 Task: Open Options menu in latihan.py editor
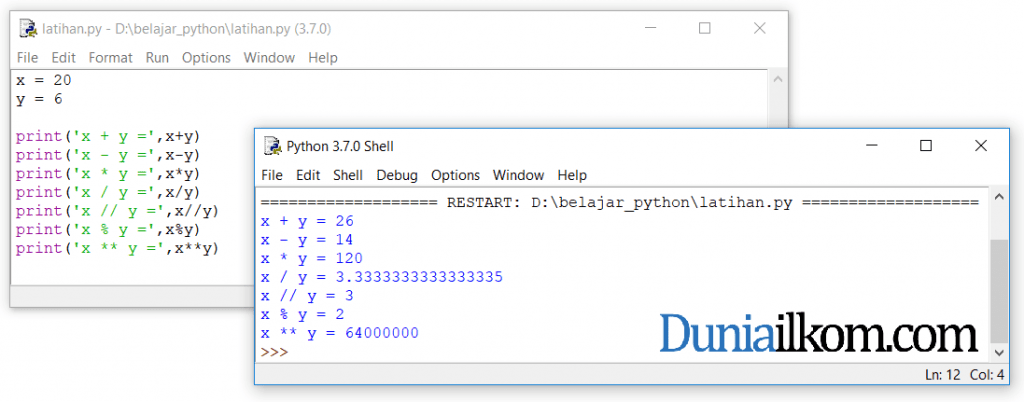(206, 57)
